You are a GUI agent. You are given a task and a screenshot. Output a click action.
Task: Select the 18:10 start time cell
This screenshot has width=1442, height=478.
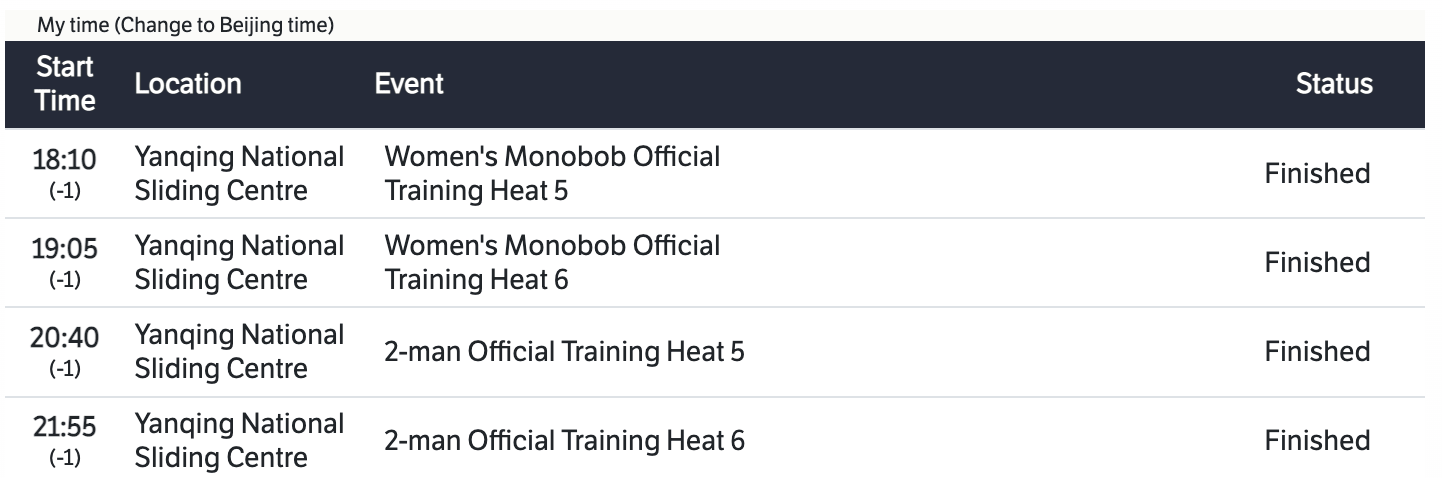click(66, 173)
